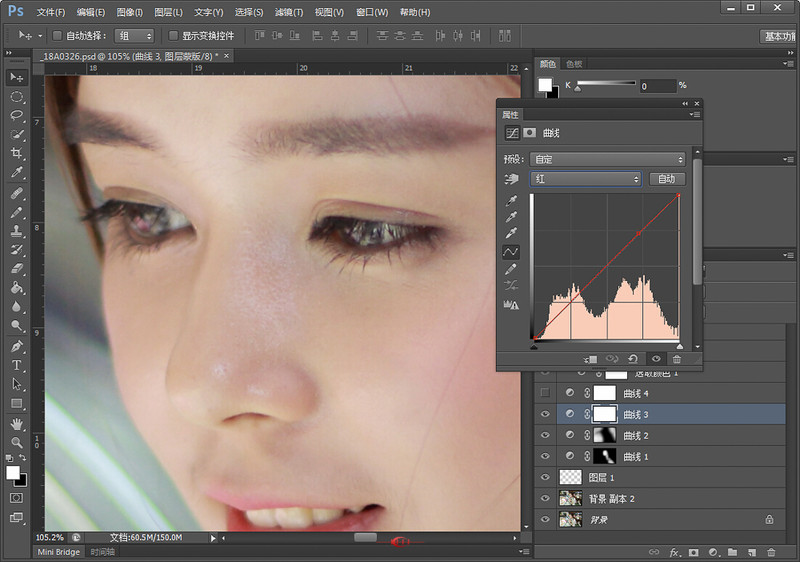Enable the Auto-Select checkbox
The width and height of the screenshot is (800, 562).
(x=57, y=35)
